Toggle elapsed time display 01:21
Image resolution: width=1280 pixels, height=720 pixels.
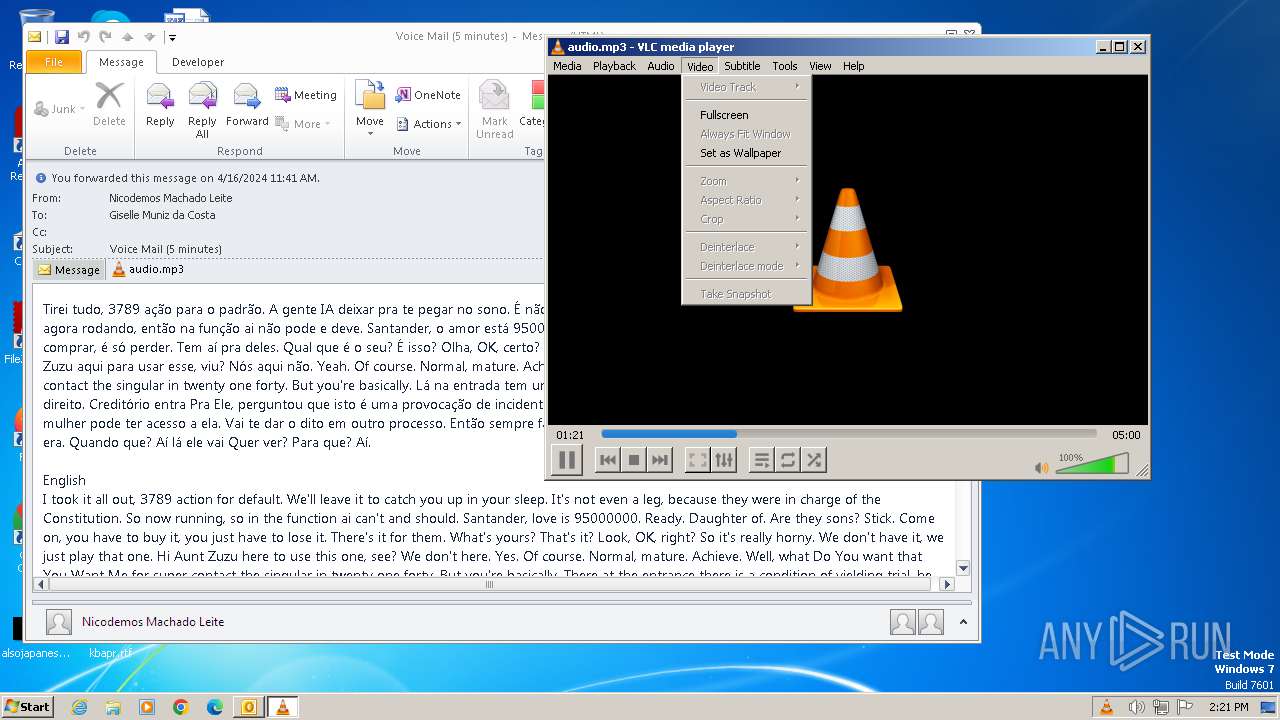(569, 435)
